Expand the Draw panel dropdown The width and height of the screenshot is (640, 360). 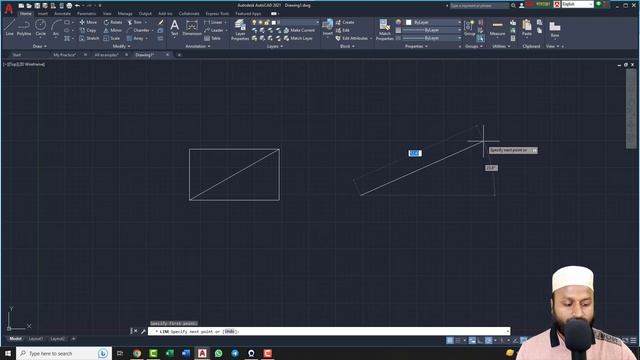click(x=40, y=47)
